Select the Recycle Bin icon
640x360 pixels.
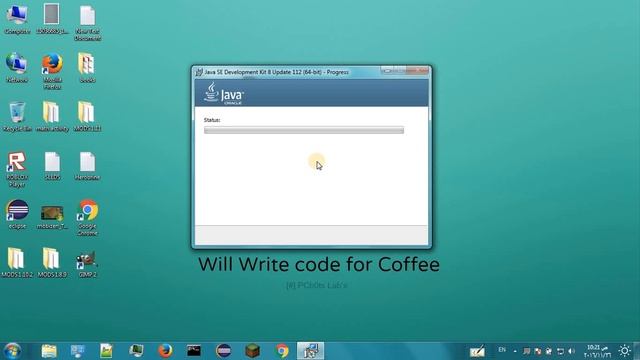coord(17,116)
